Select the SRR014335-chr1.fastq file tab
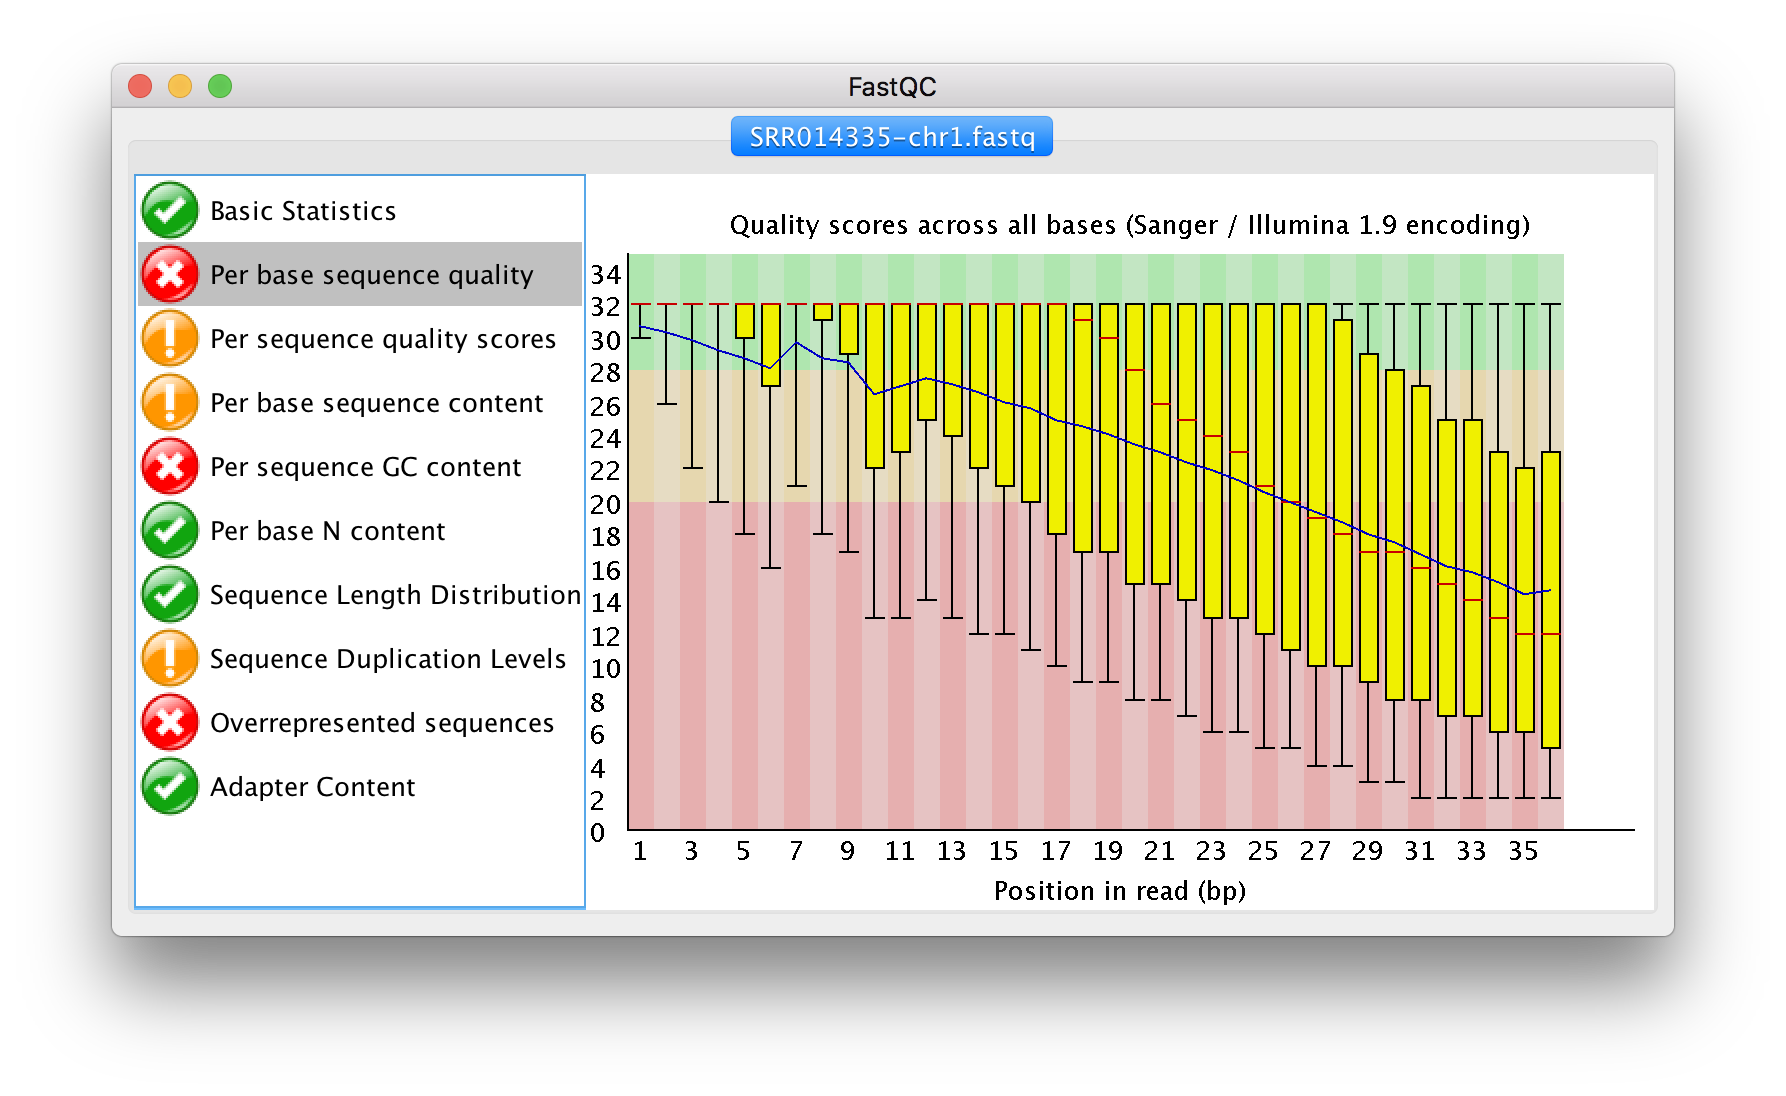Screen dimensions: 1786x1096 coord(891,137)
